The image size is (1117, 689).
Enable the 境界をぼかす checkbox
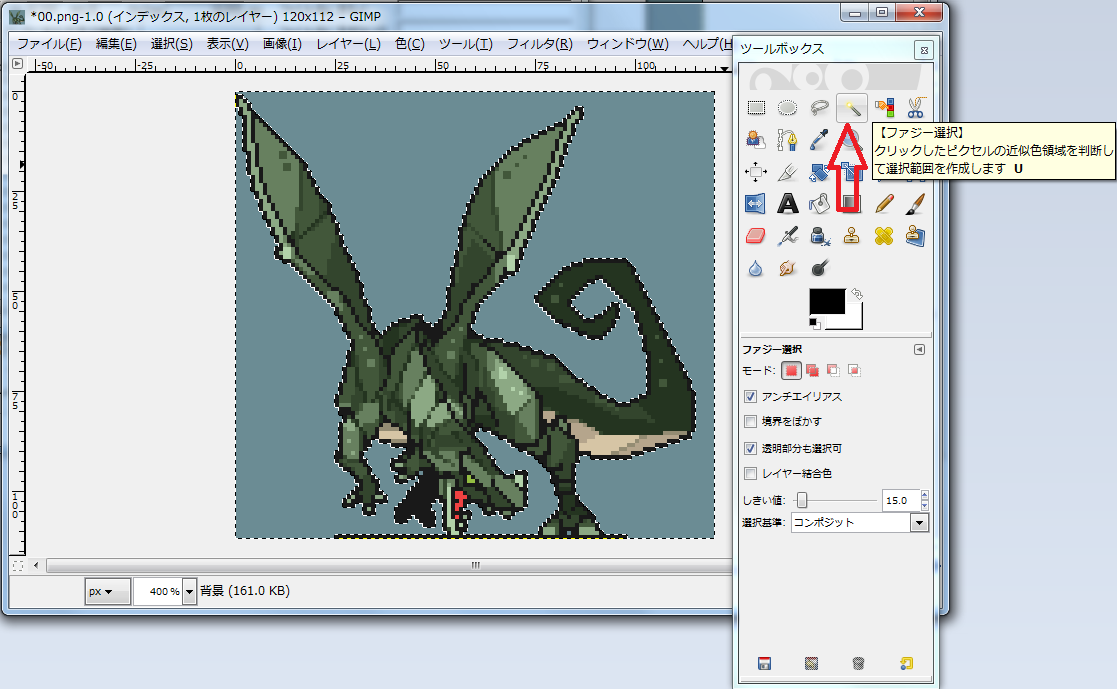[751, 422]
